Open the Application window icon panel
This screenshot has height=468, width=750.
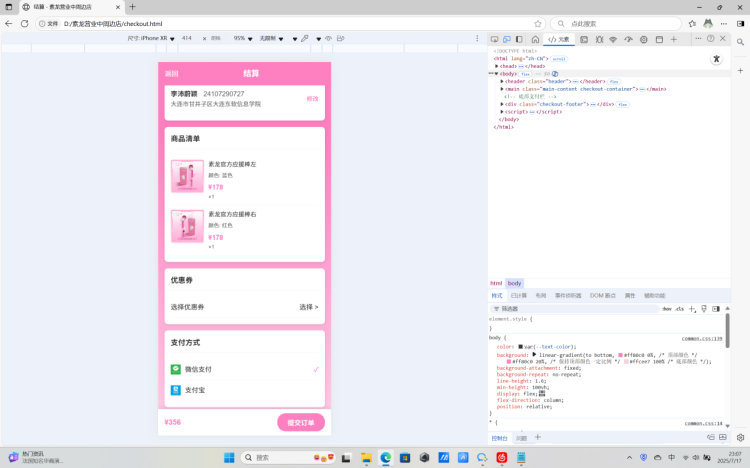[659, 39]
